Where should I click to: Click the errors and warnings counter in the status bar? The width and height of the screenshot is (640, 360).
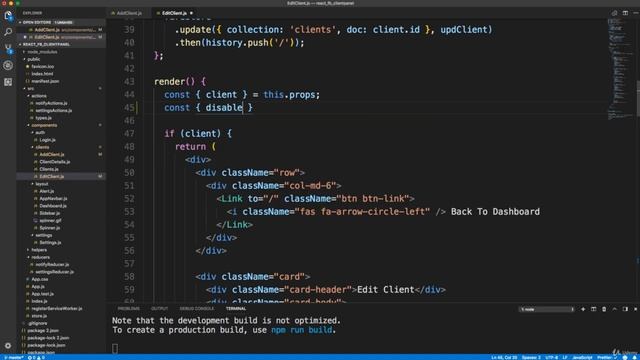[36, 358]
